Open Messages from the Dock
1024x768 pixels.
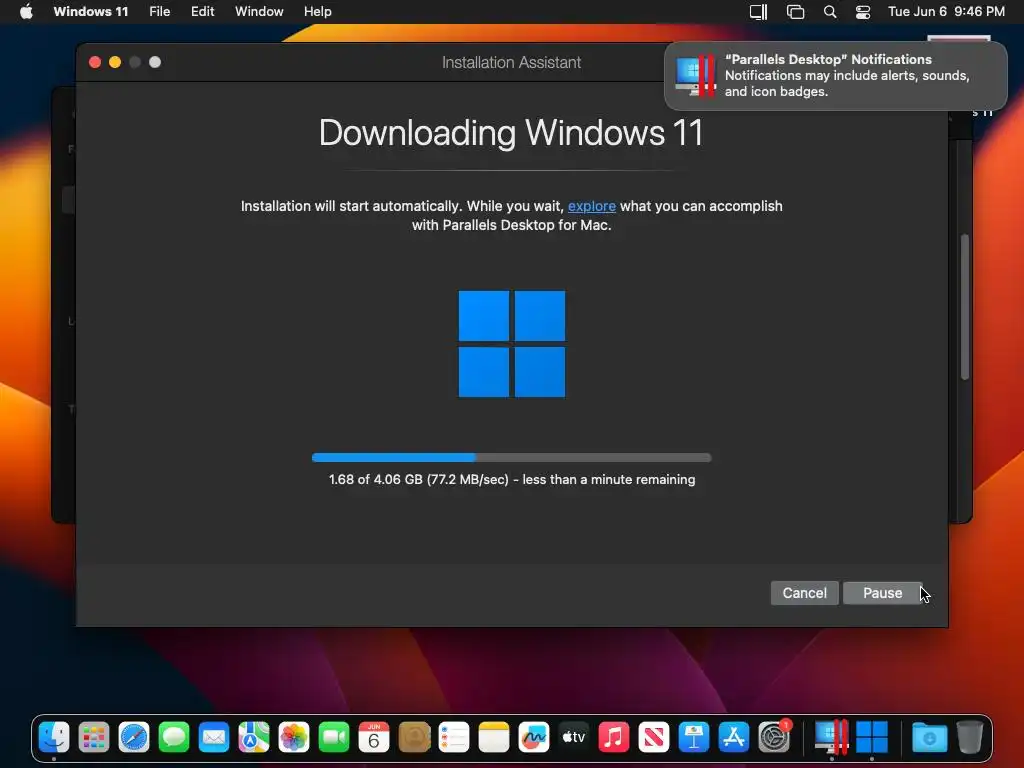[174, 738]
